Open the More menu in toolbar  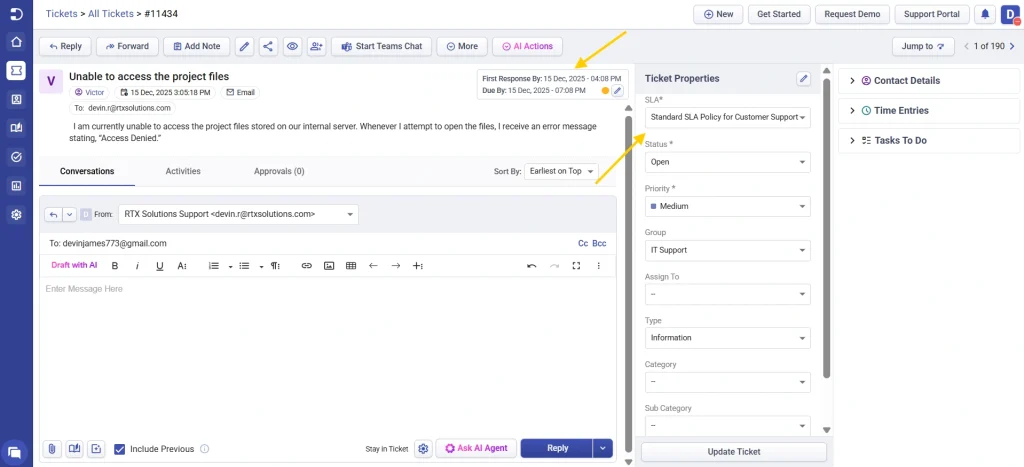point(462,46)
